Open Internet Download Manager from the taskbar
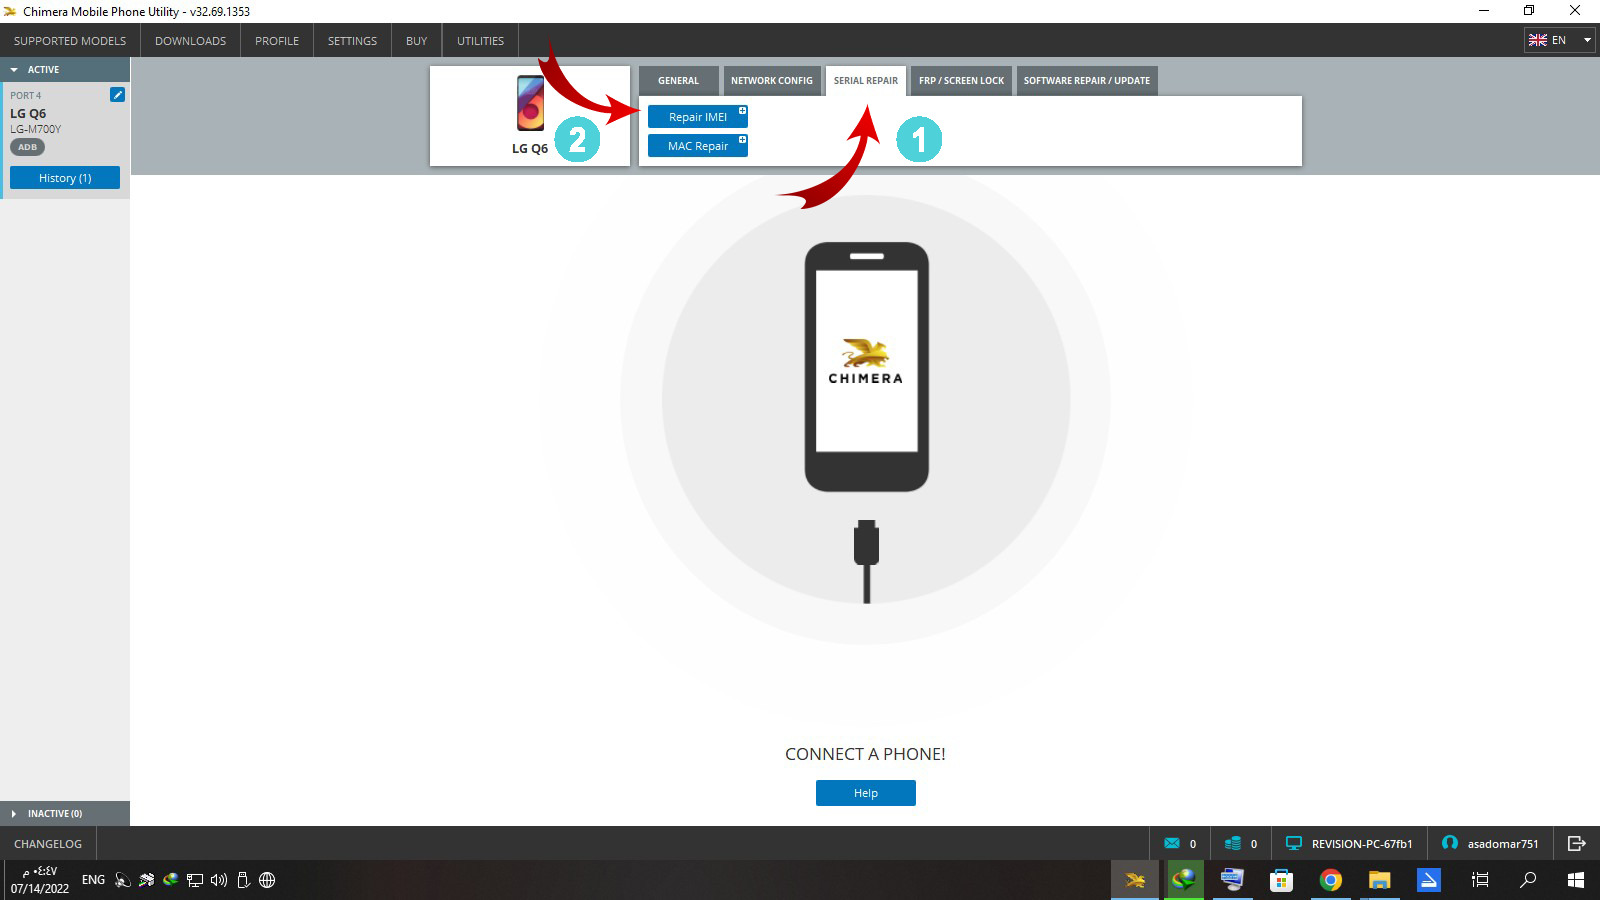Screen dimensions: 1600x900 tap(1184, 880)
